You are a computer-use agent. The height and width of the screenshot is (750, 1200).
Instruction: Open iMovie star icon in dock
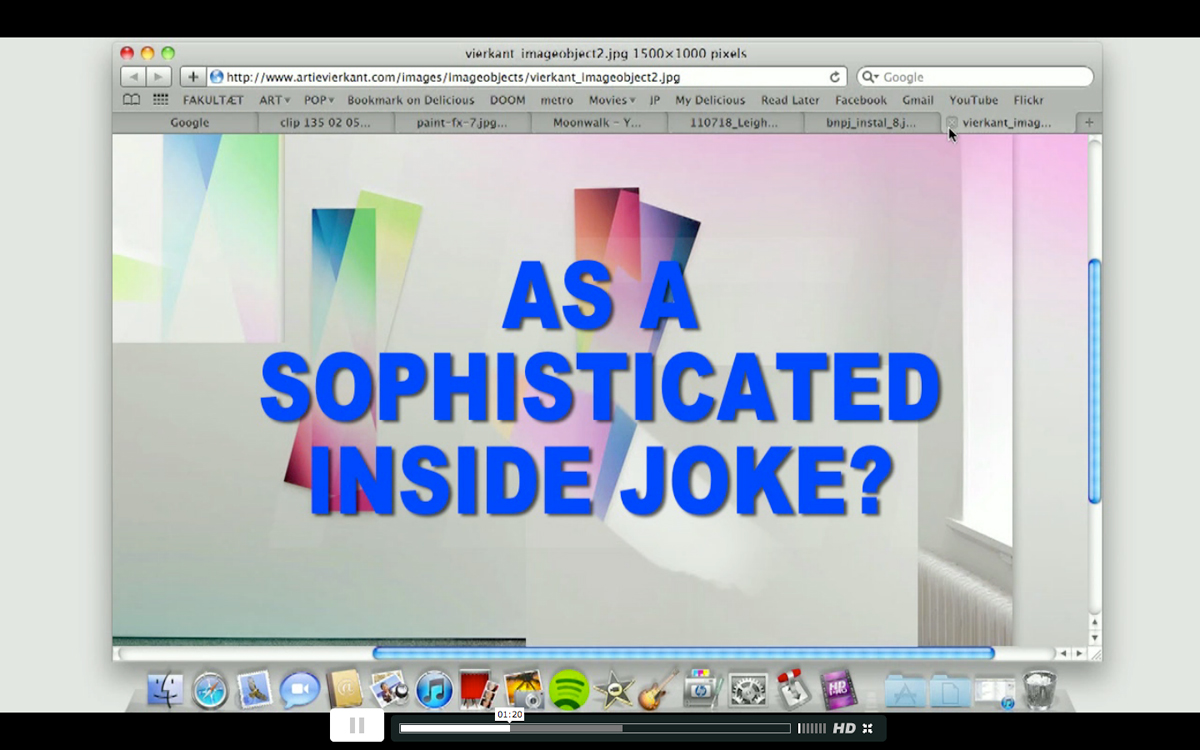pyautogui.click(x=613, y=690)
